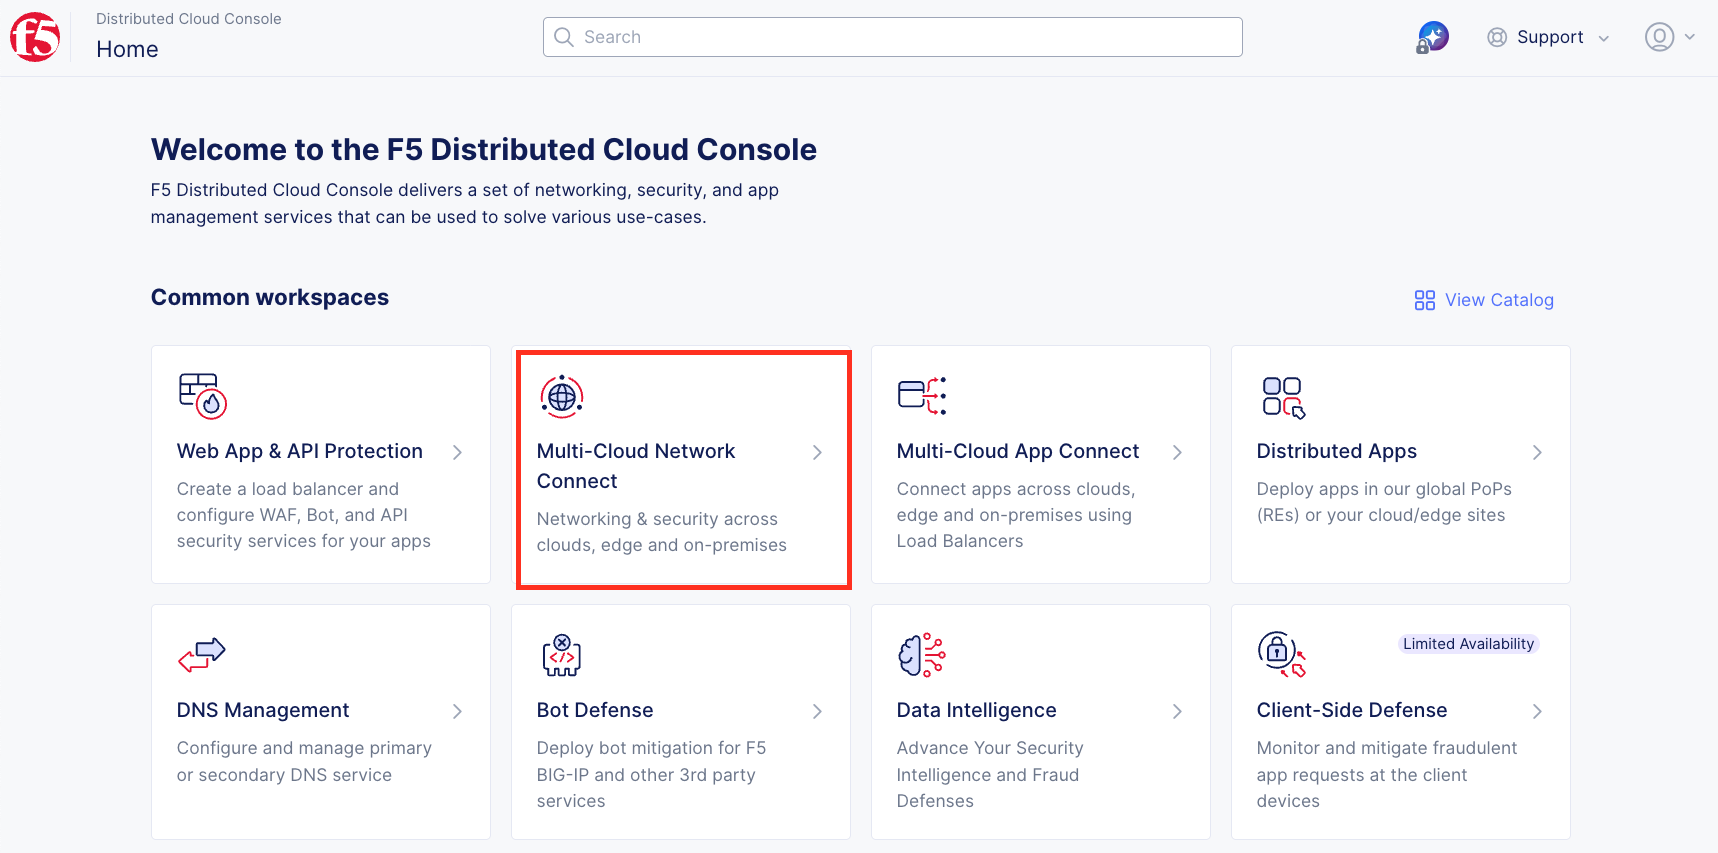Click the Web App & API Protection firewall icon

(x=203, y=395)
